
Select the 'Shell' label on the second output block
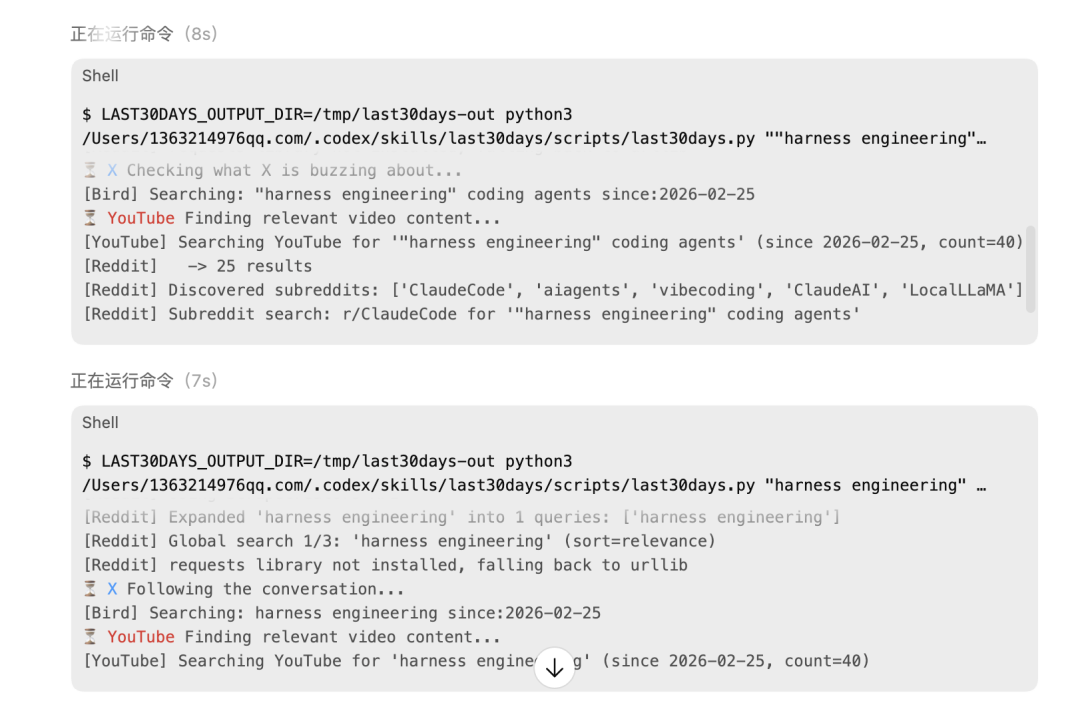point(100,422)
